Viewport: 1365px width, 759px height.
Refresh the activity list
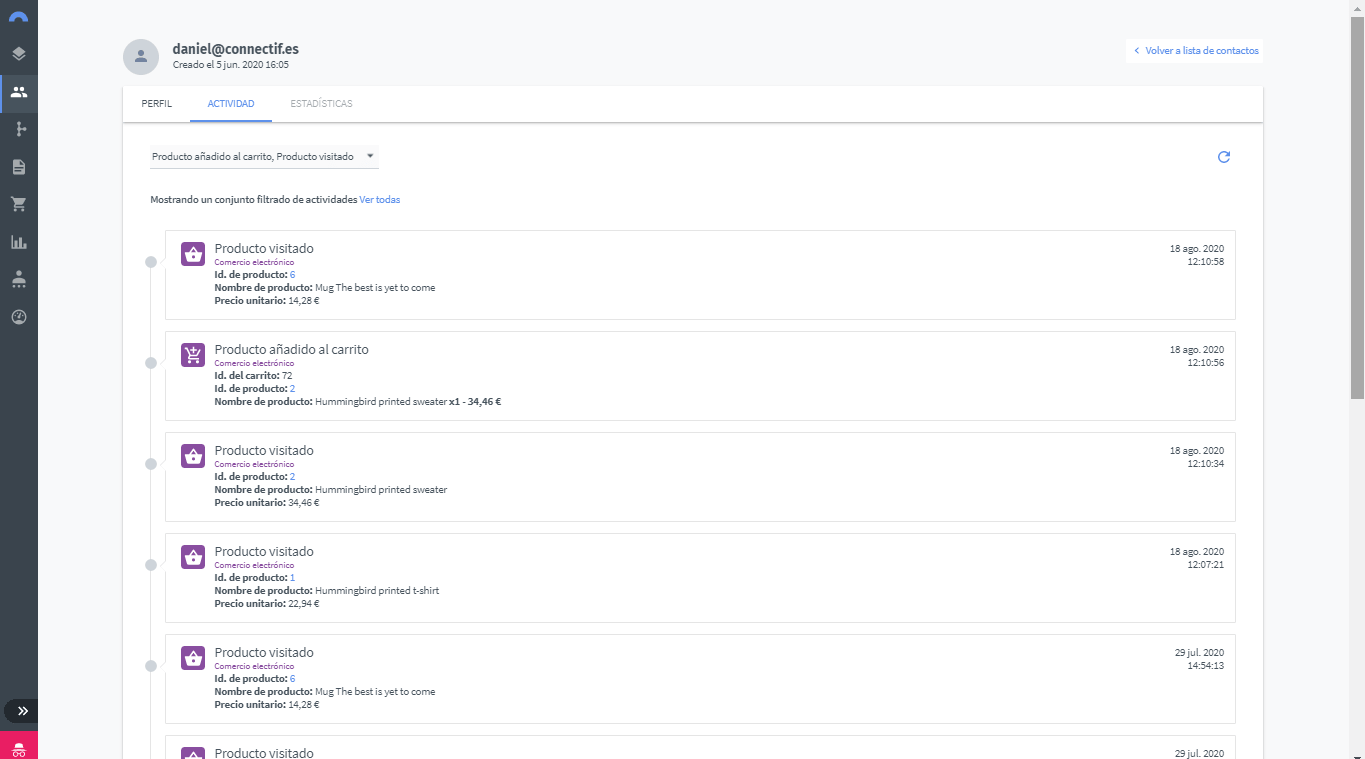point(1224,157)
